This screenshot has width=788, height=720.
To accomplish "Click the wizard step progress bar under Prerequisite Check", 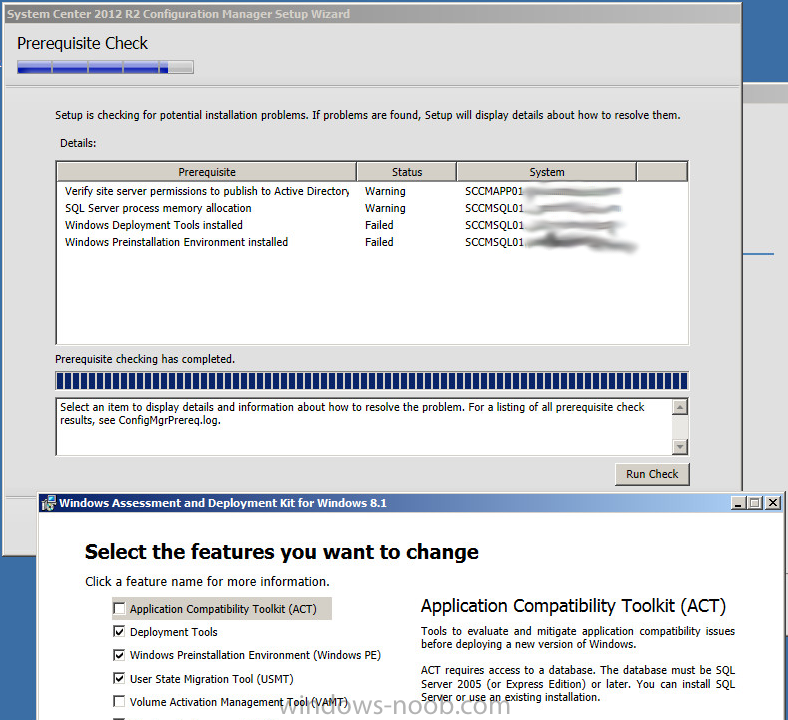I will click(105, 67).
